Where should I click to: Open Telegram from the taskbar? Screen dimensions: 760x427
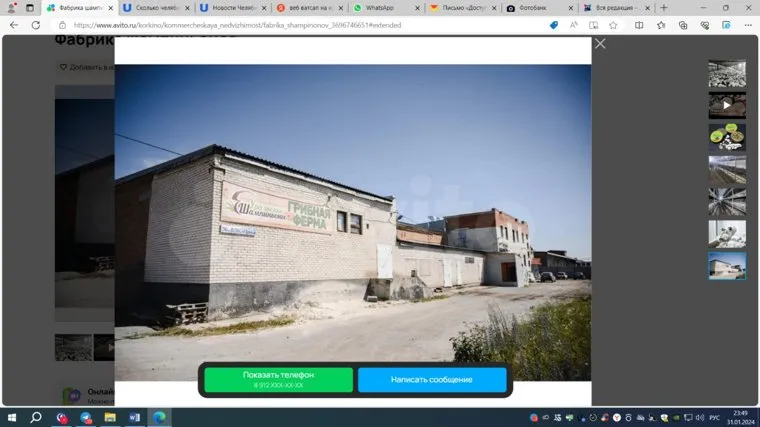coord(85,417)
